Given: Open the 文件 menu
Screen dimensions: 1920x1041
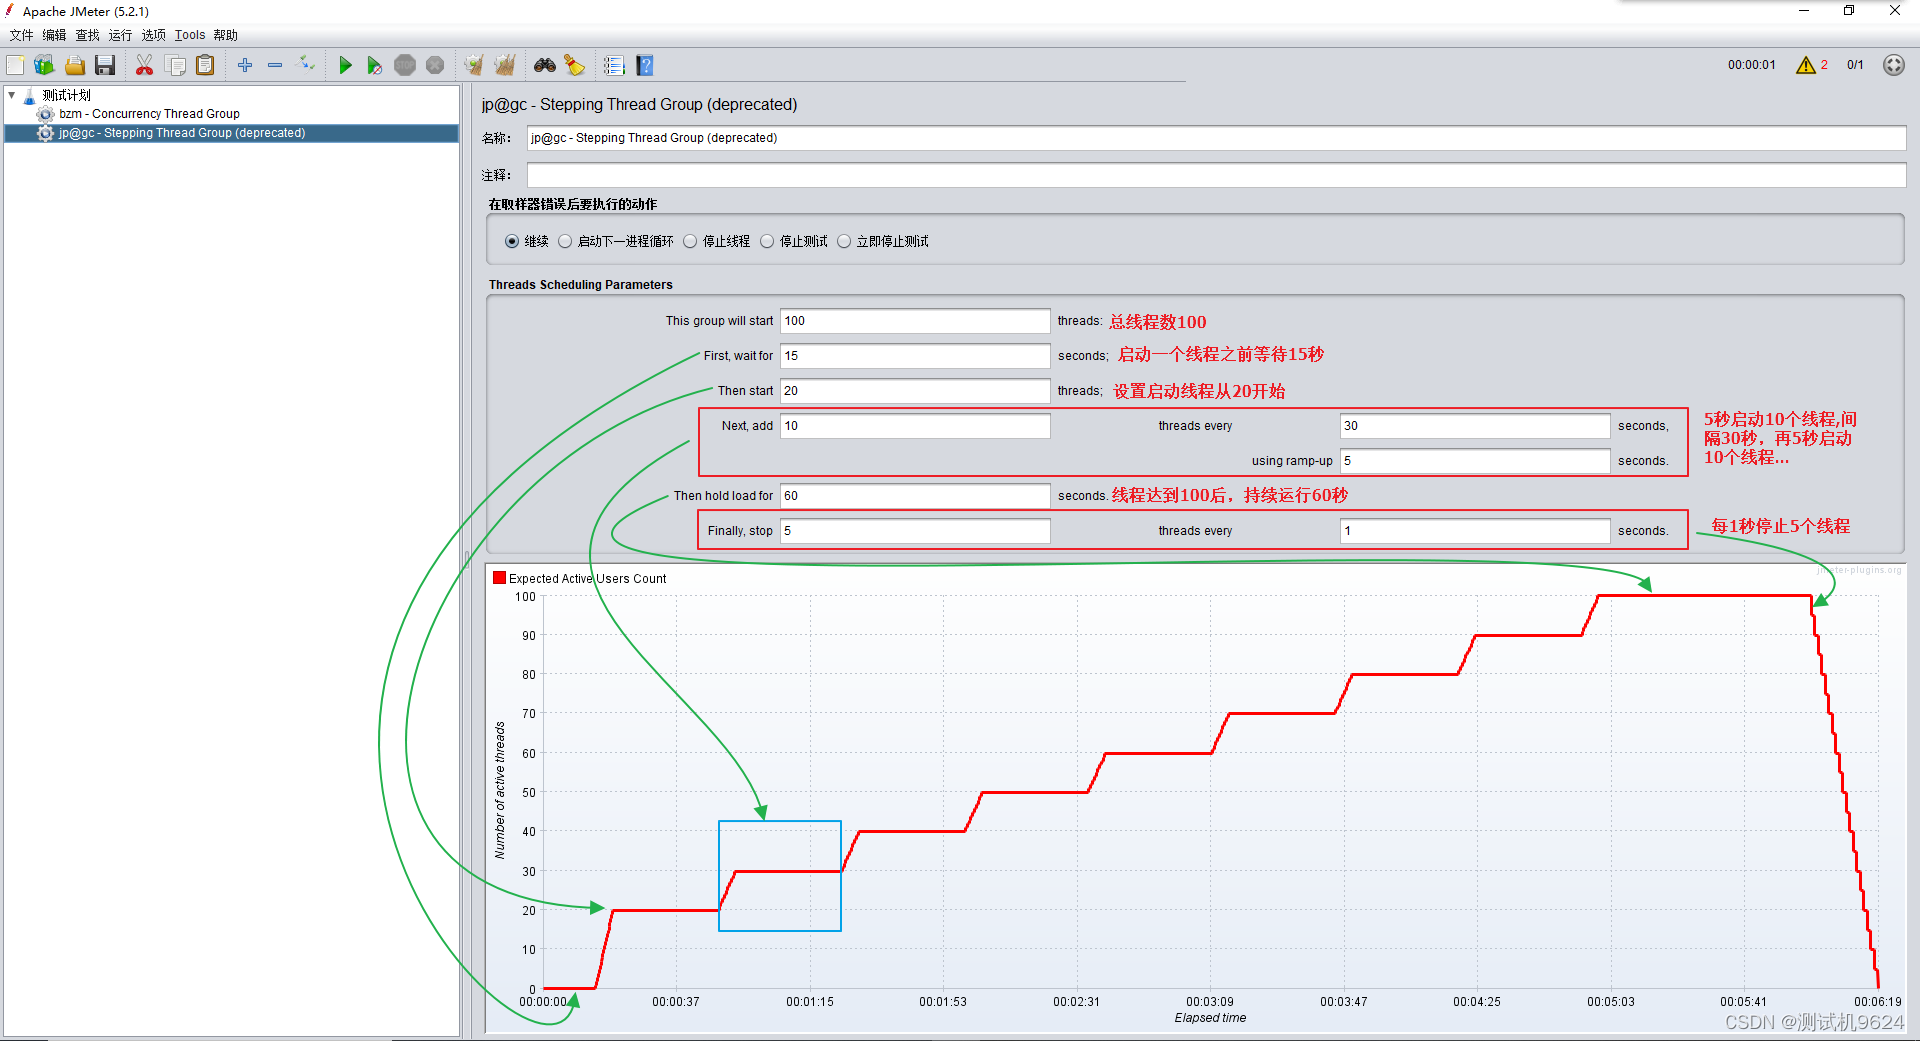Looking at the screenshot, I should coord(21,35).
